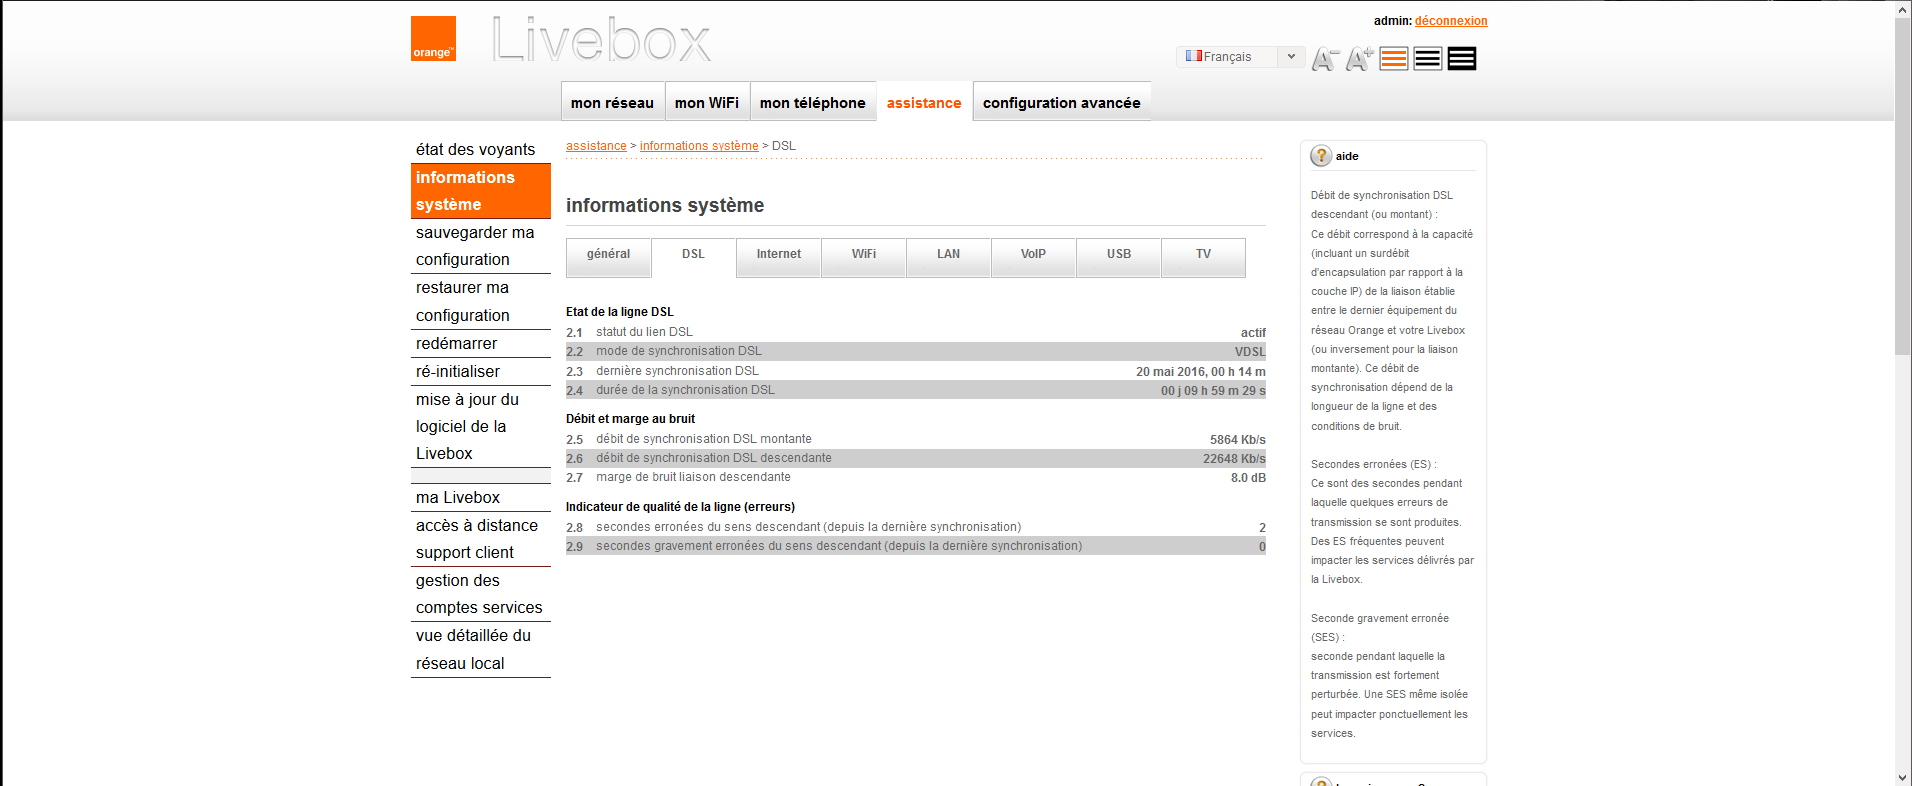Open the mon téléphone menu tab
The image size is (1912, 786).
coord(813,102)
